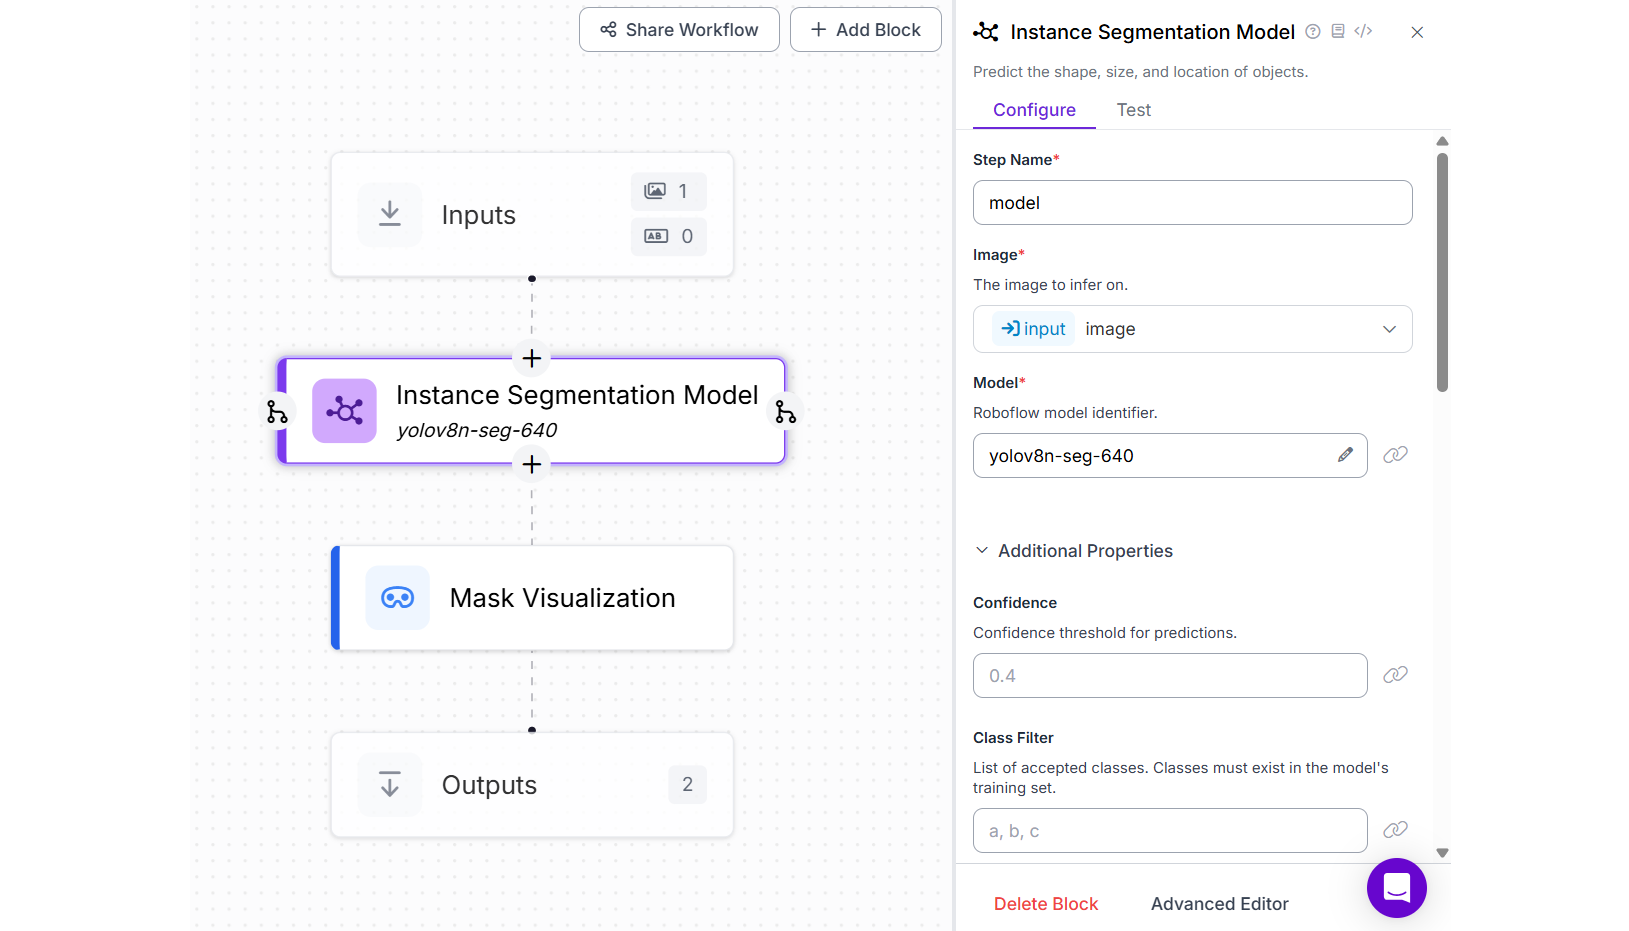Open the Advanced Editor
Viewport: 1629px width, 931px height.
point(1219,903)
